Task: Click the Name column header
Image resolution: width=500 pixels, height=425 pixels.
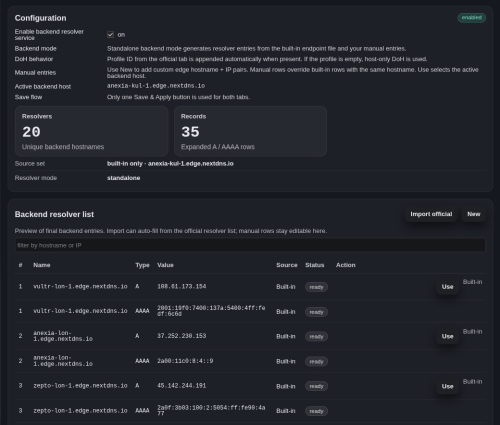Action: 42,265
